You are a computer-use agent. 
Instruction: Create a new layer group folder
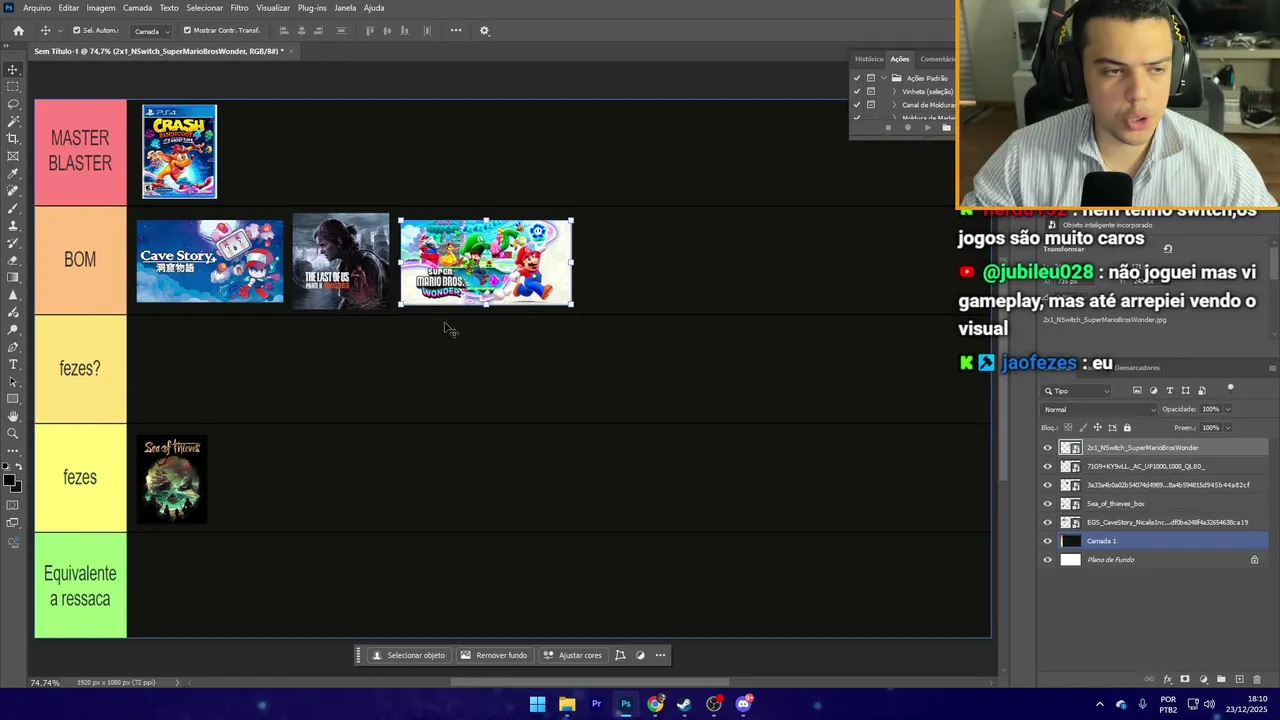click(1221, 680)
